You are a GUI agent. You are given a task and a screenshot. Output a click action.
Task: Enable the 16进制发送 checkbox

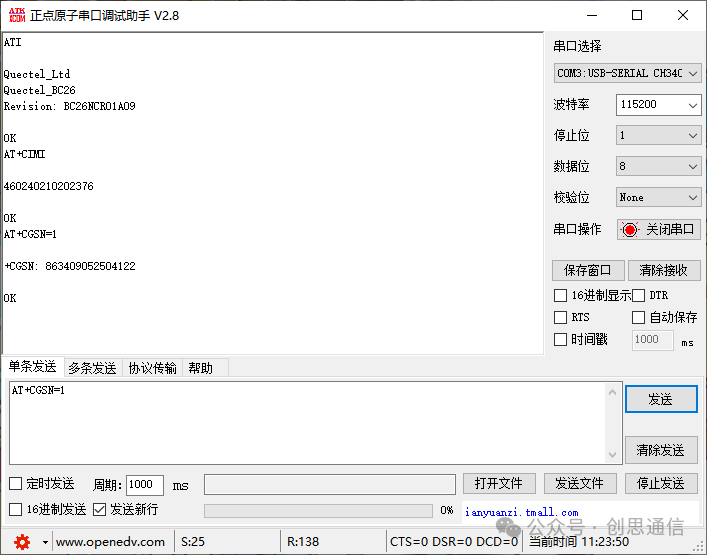click(15, 509)
